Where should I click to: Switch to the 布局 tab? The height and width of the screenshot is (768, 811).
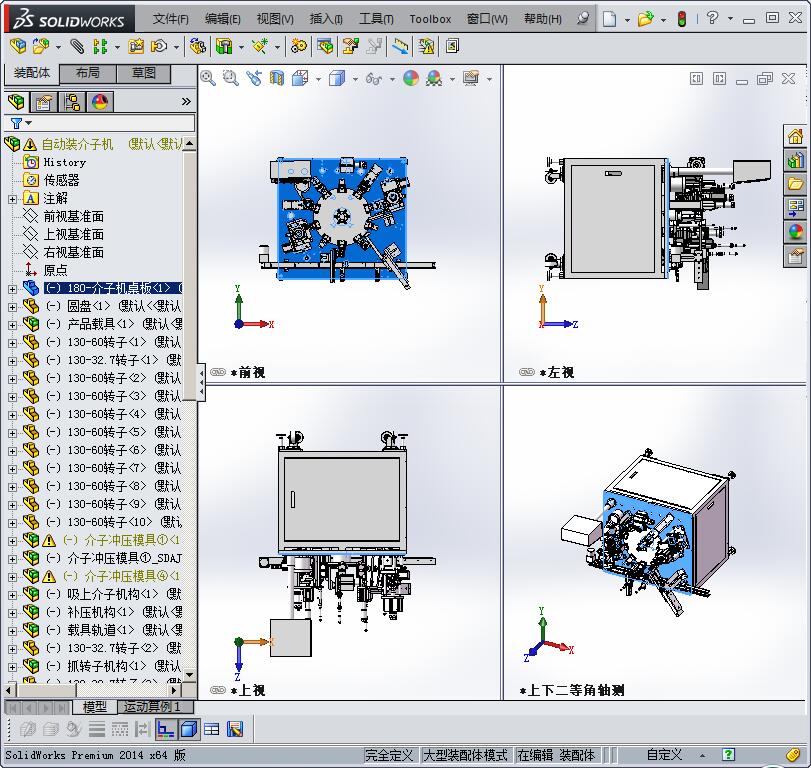point(88,73)
